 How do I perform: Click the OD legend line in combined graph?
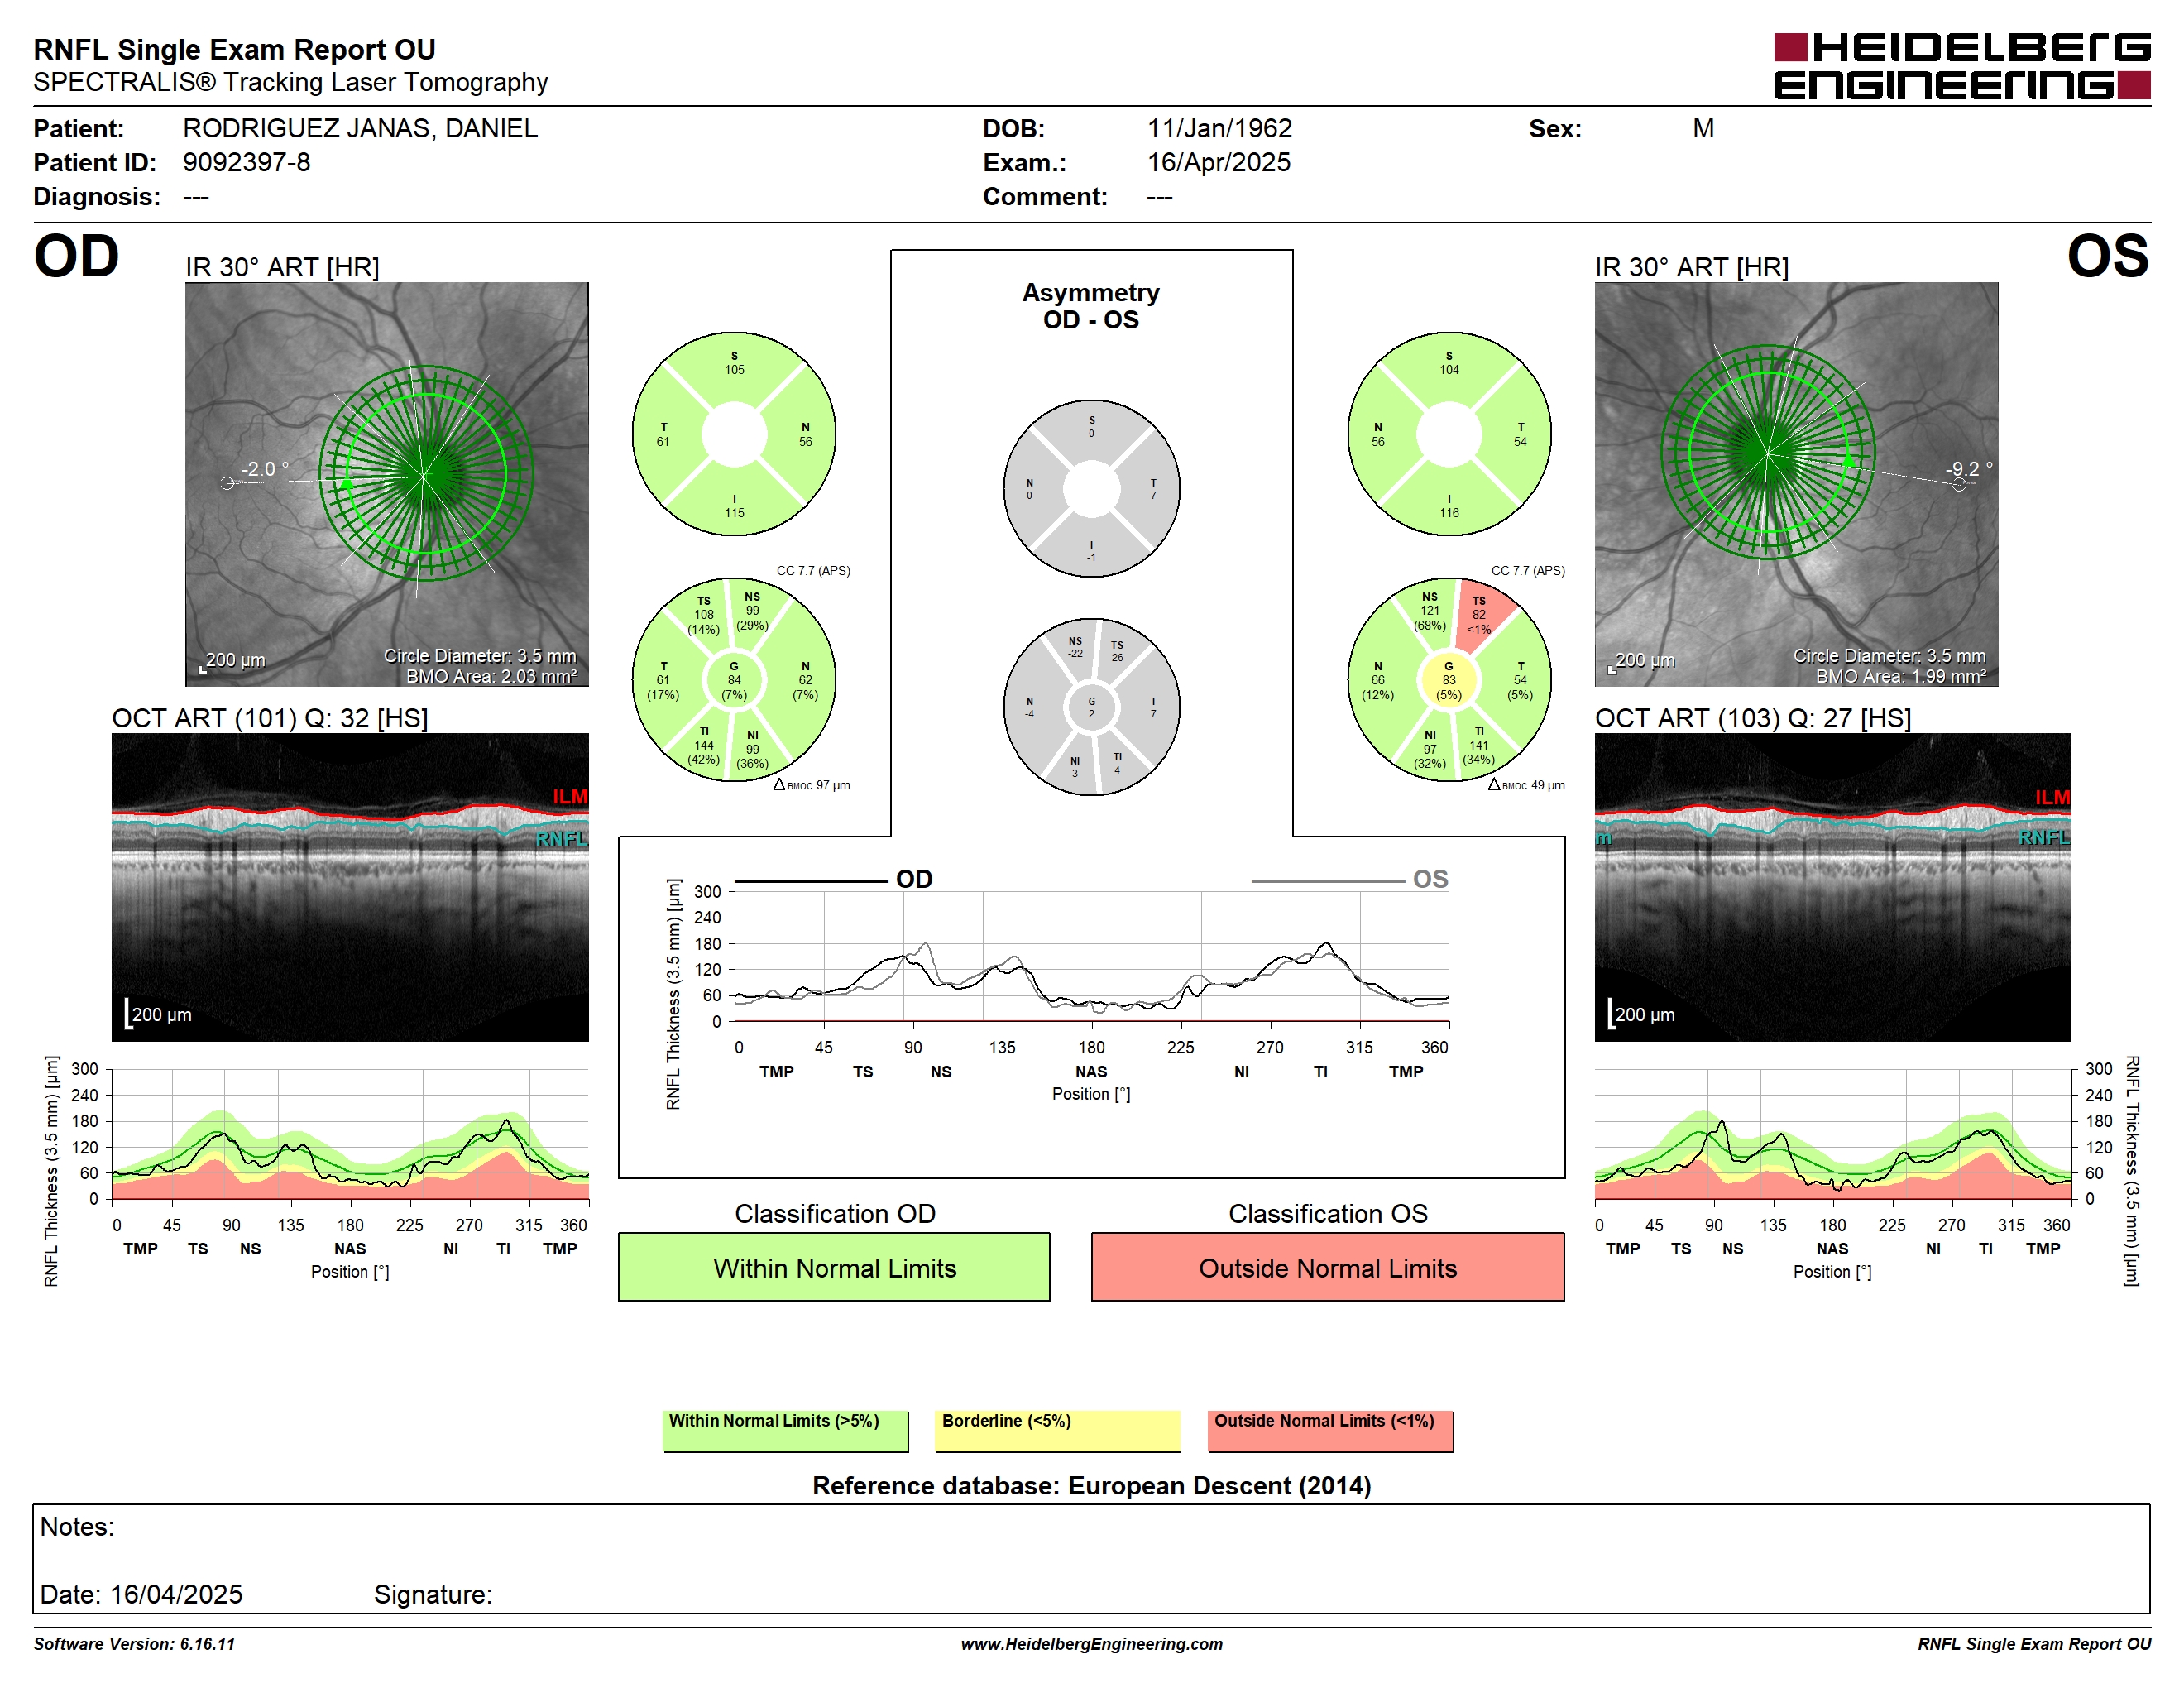811,882
